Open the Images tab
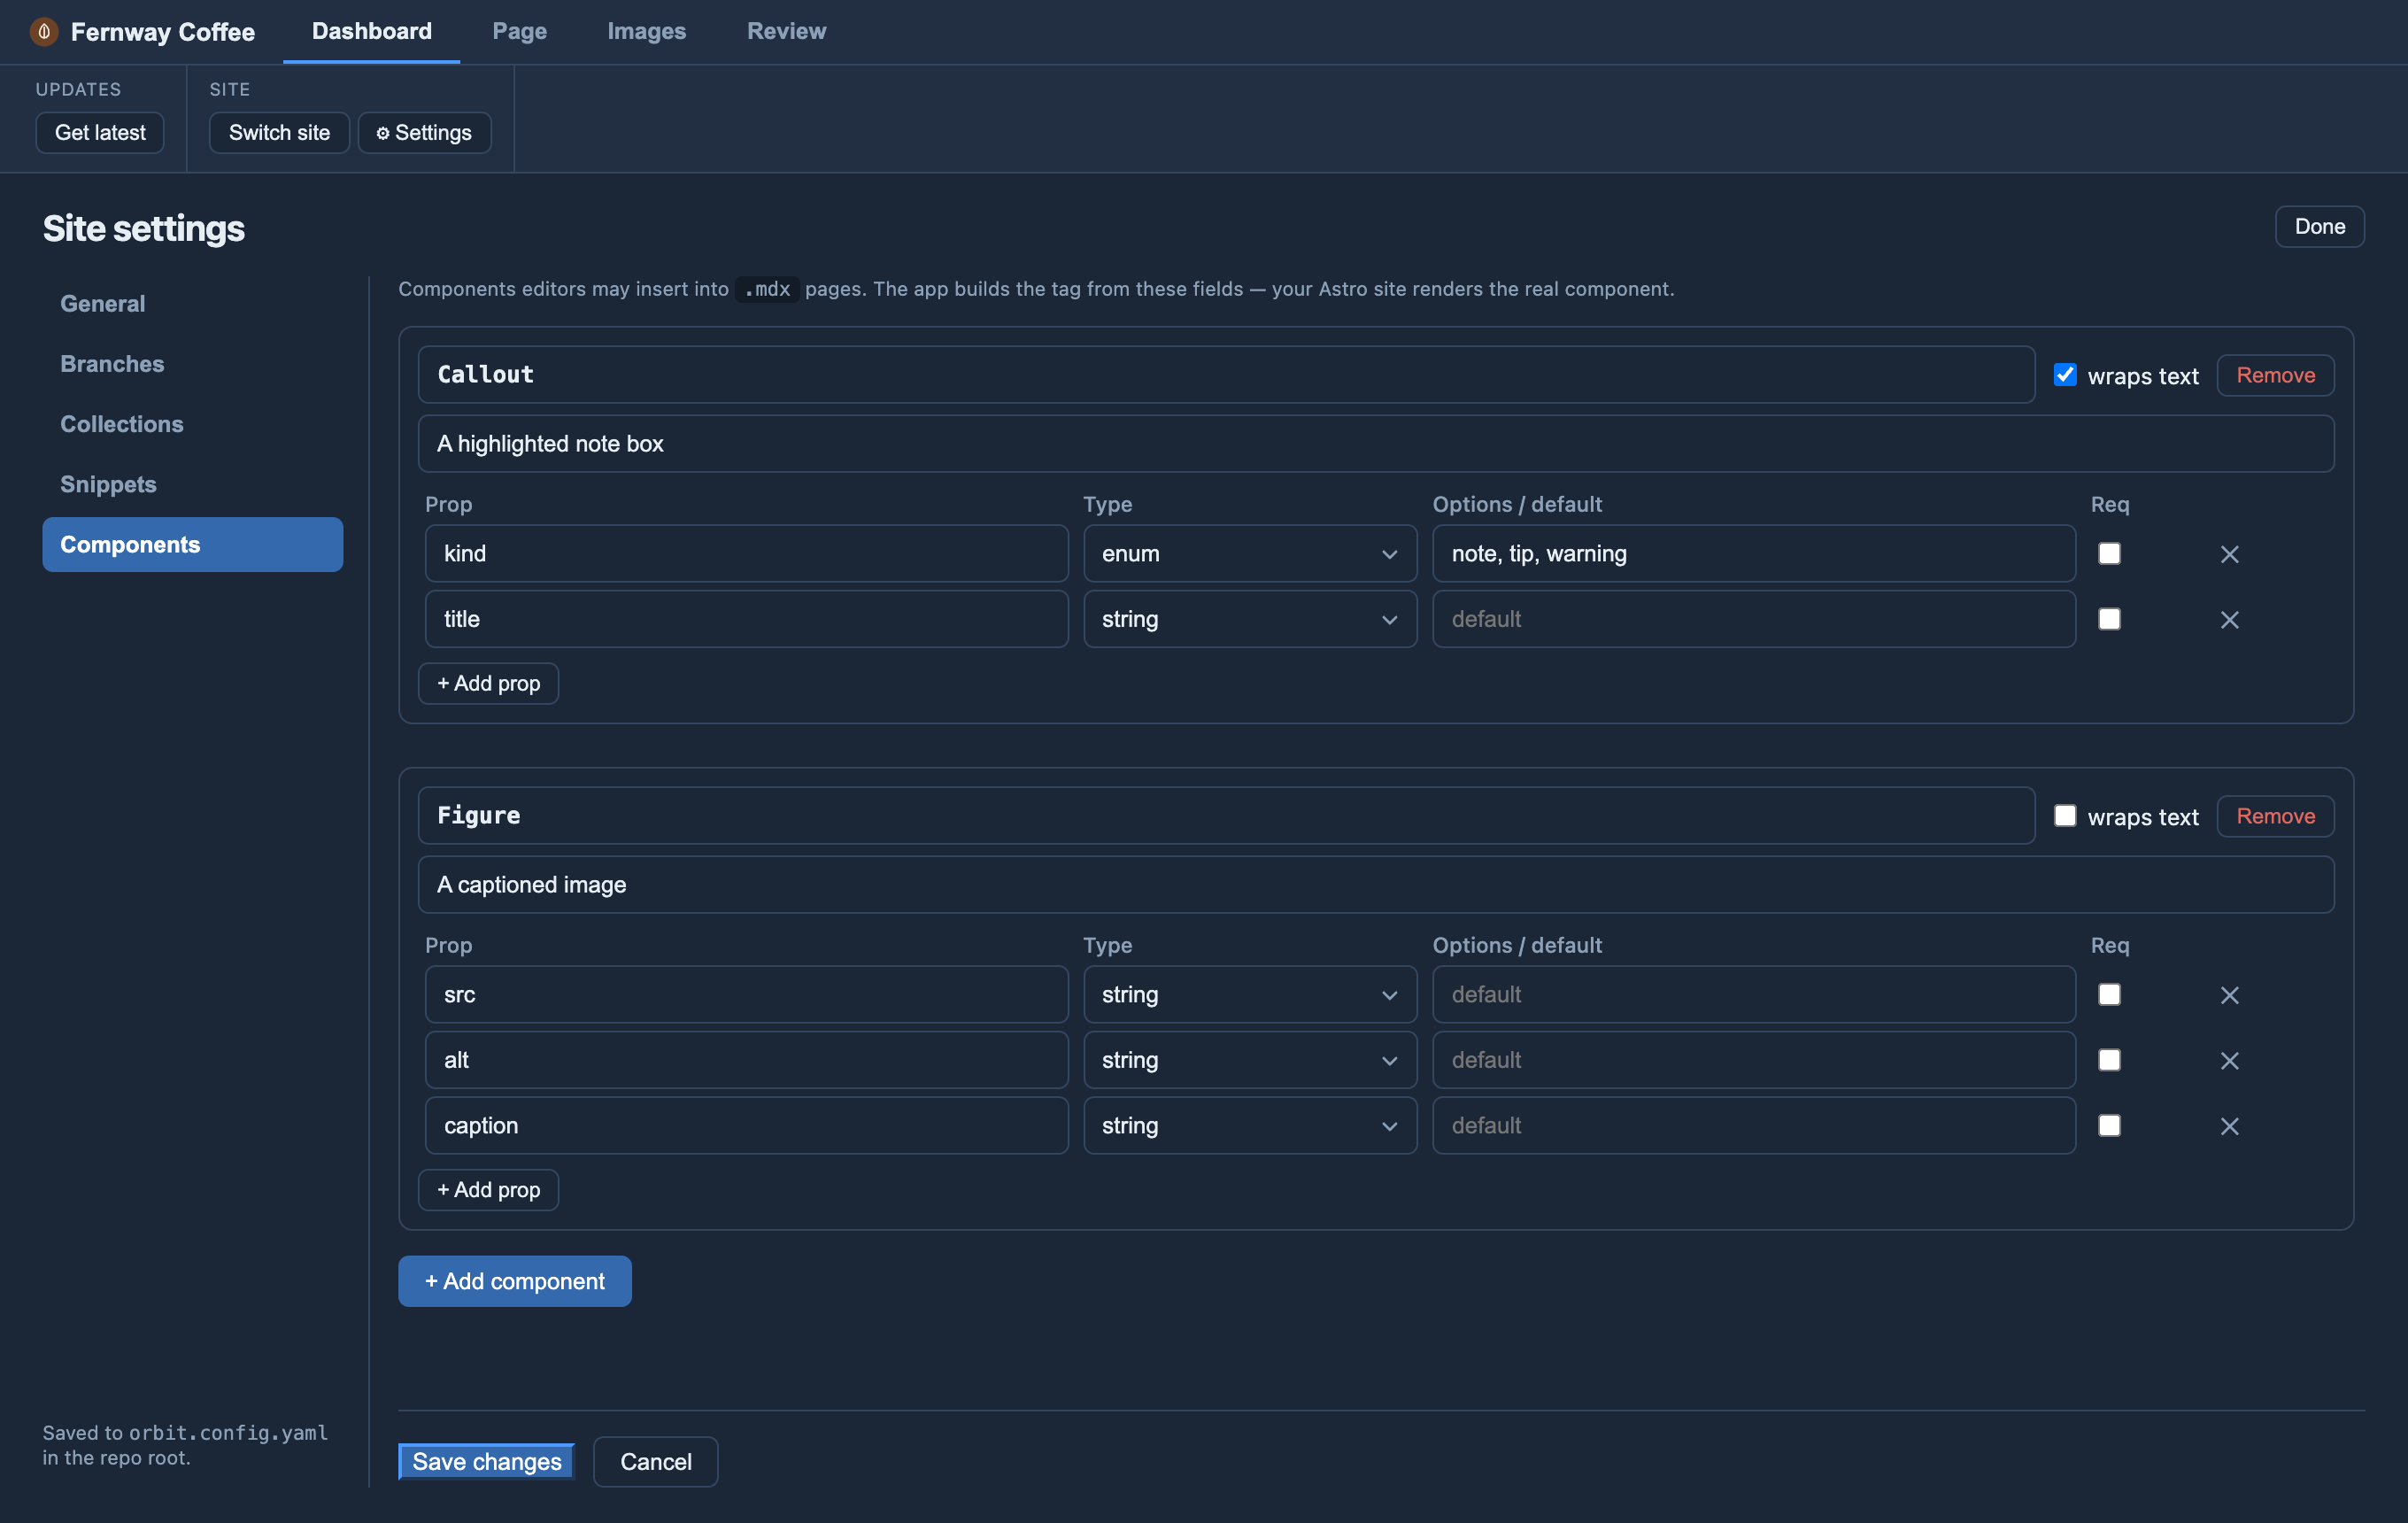 [x=647, y=31]
